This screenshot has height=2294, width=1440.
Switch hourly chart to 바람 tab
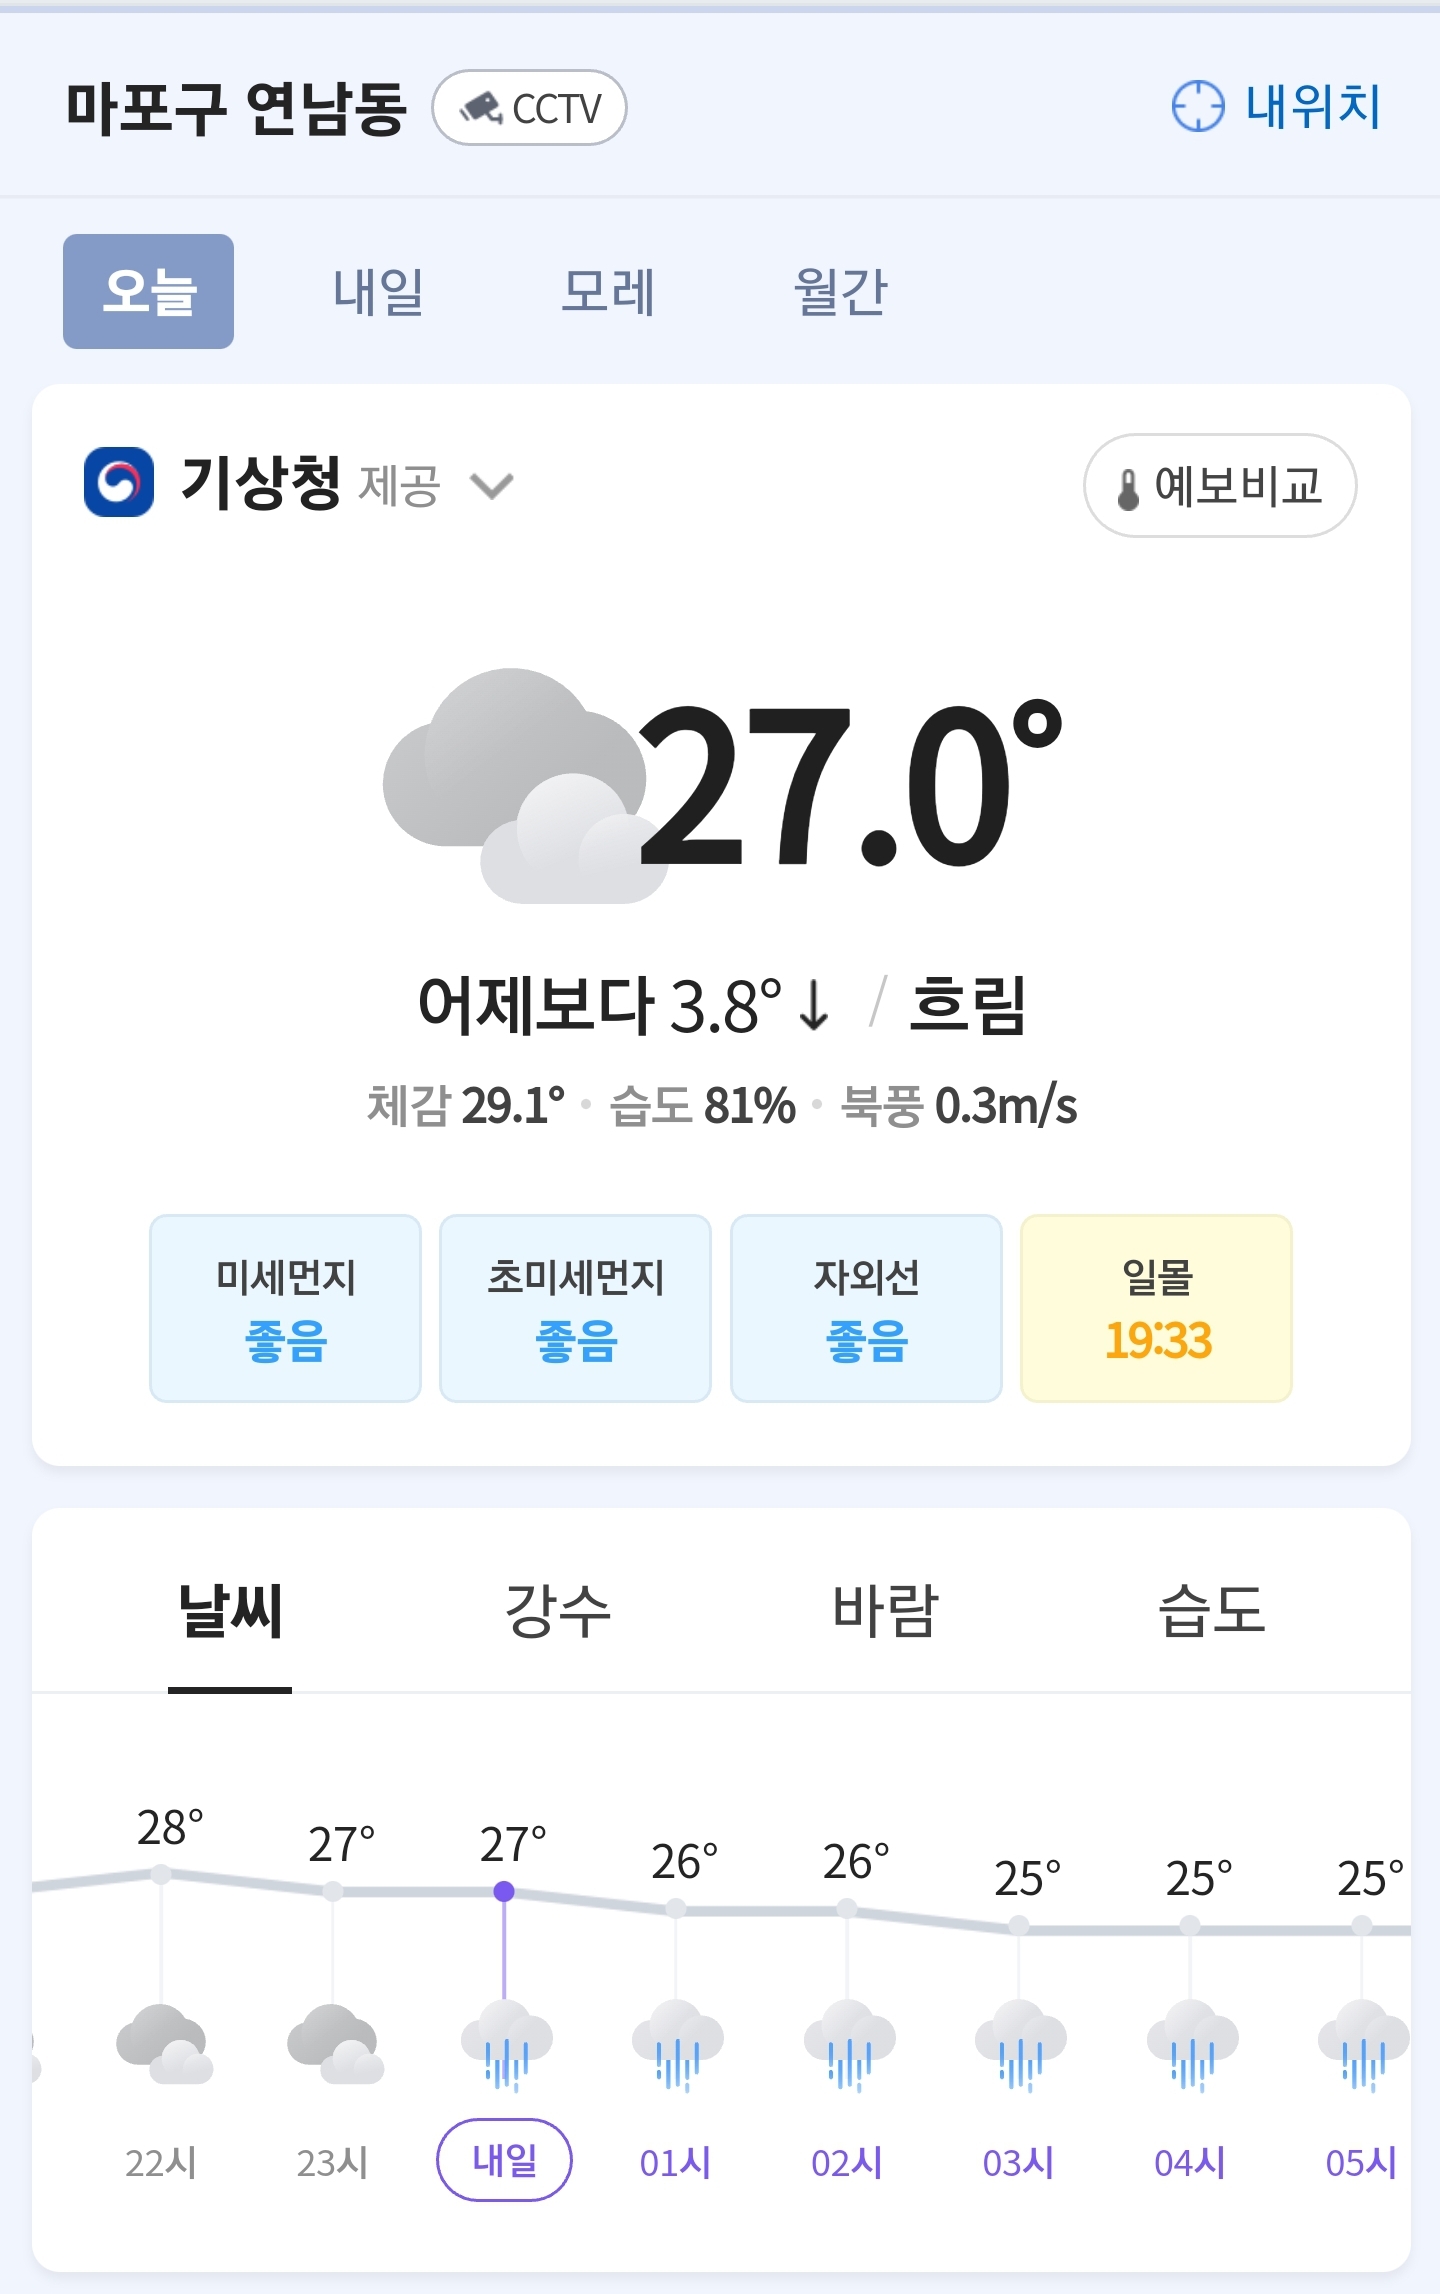click(x=885, y=1610)
